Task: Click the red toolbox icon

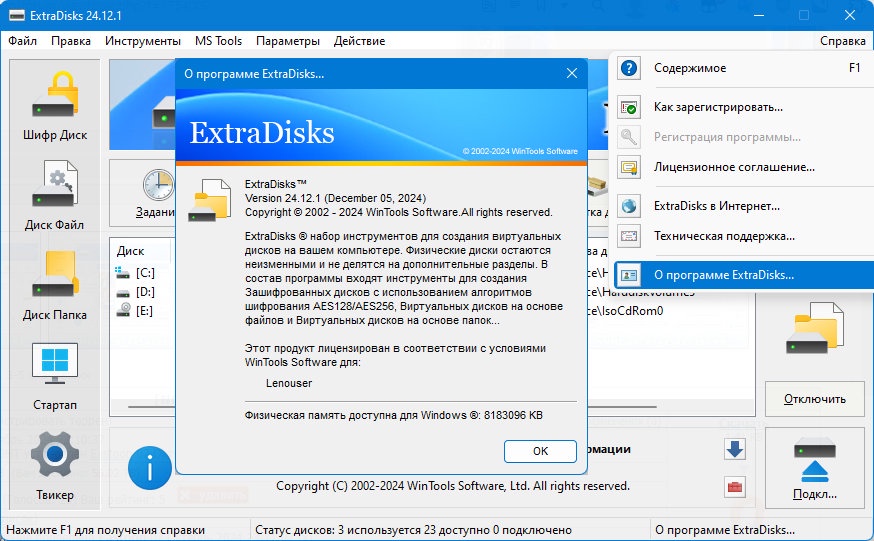Action: tap(735, 487)
